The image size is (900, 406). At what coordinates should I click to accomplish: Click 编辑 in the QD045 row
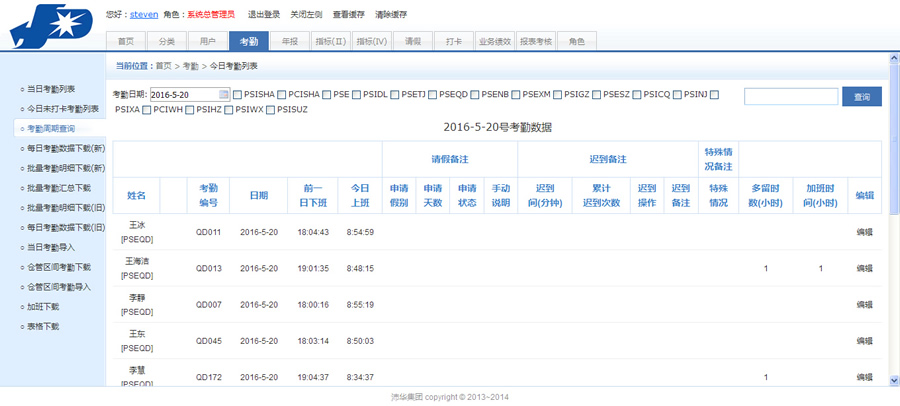click(864, 341)
